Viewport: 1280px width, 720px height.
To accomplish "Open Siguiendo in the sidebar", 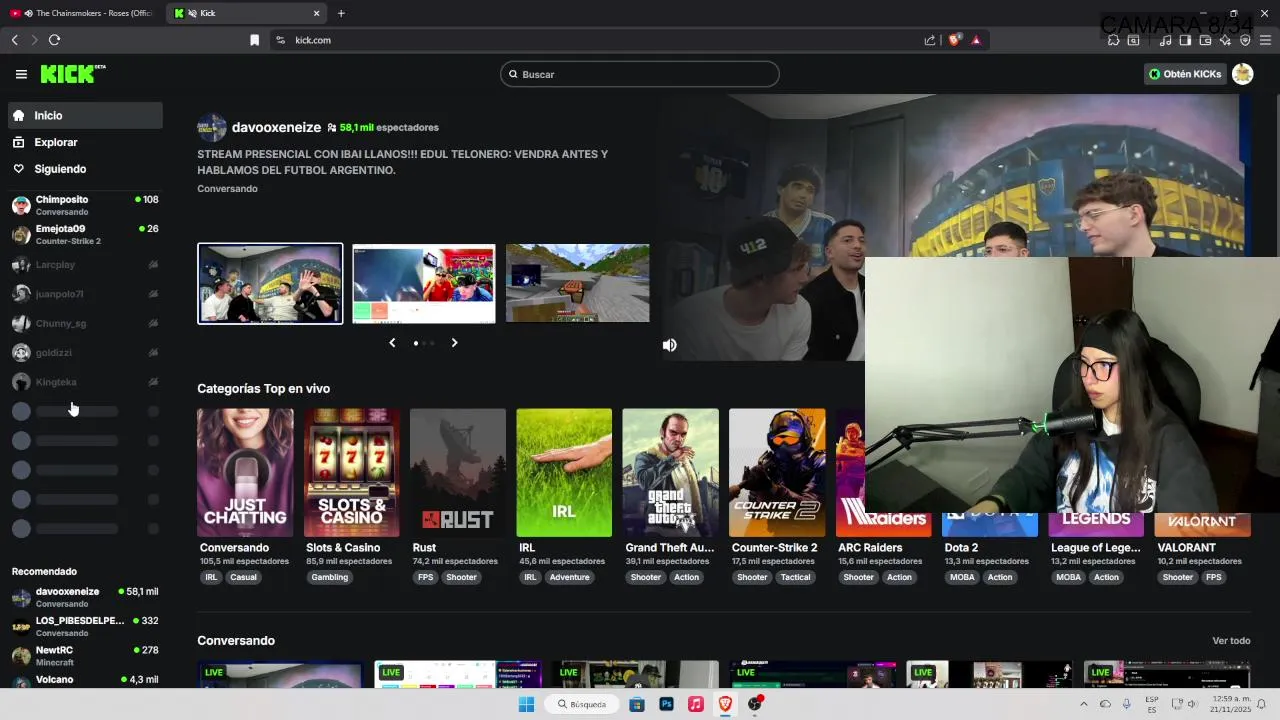I will 85,169.
